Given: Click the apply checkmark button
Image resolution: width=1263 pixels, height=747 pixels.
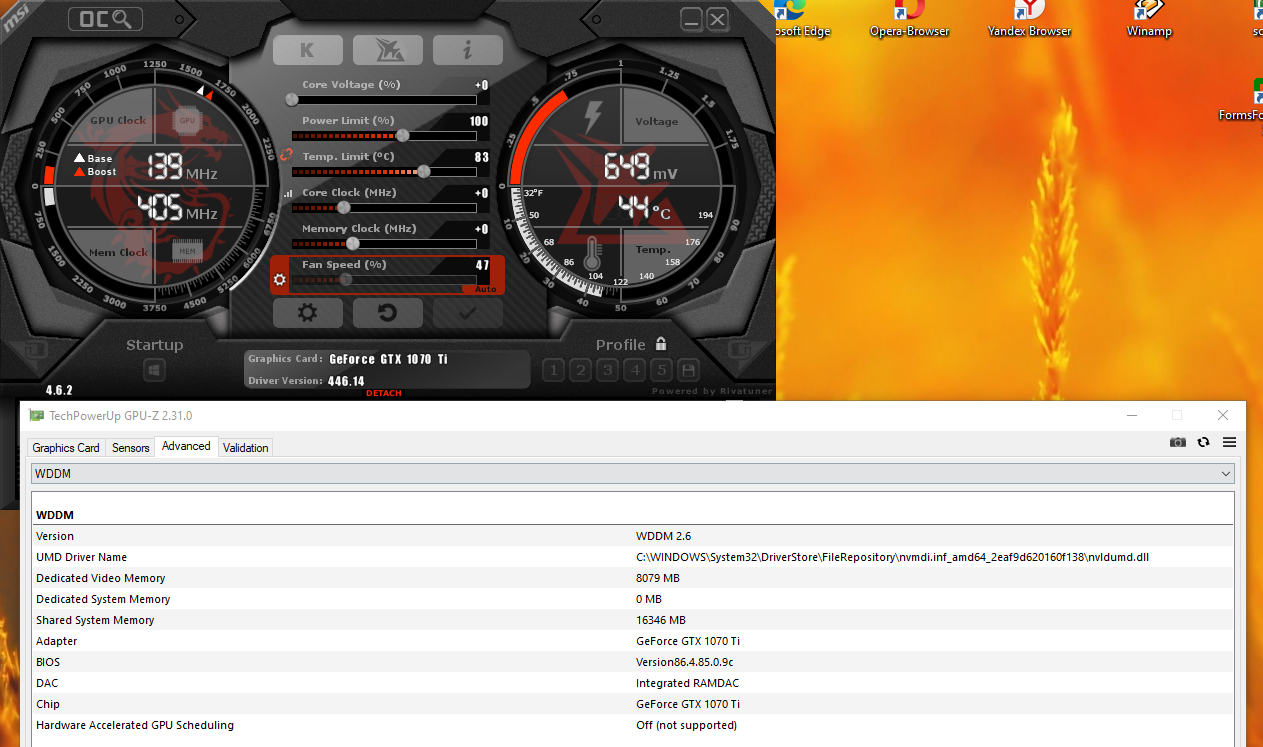Looking at the screenshot, I should click(467, 313).
